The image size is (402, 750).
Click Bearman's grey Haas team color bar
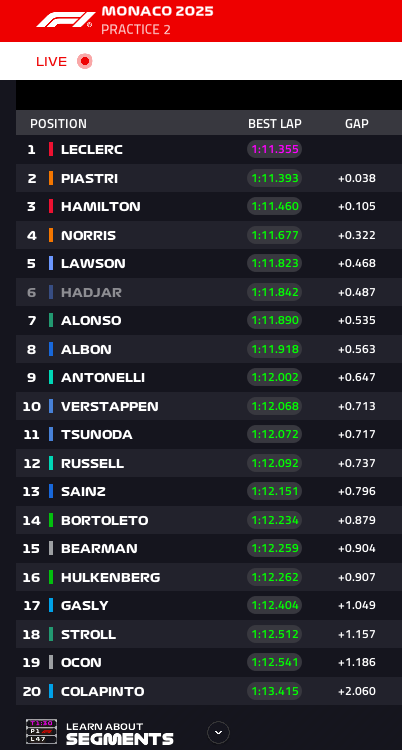pos(51,548)
